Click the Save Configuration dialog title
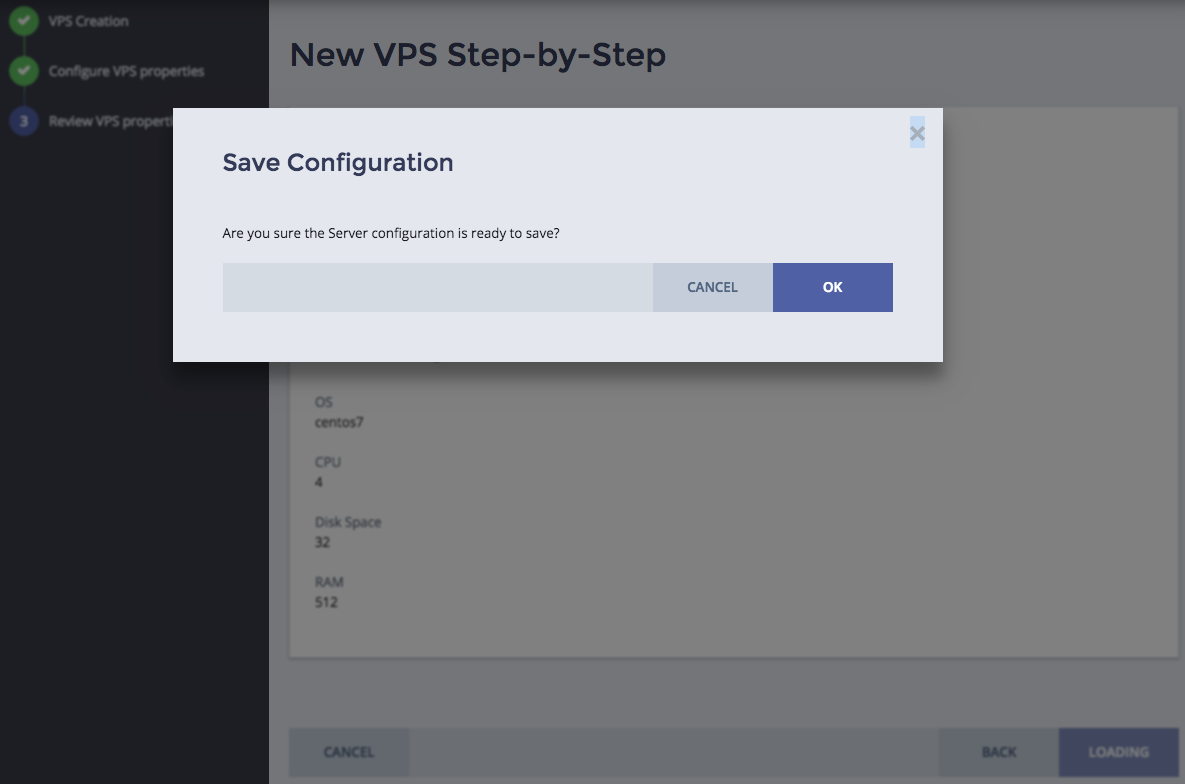This screenshot has width=1185, height=784. click(x=337, y=162)
